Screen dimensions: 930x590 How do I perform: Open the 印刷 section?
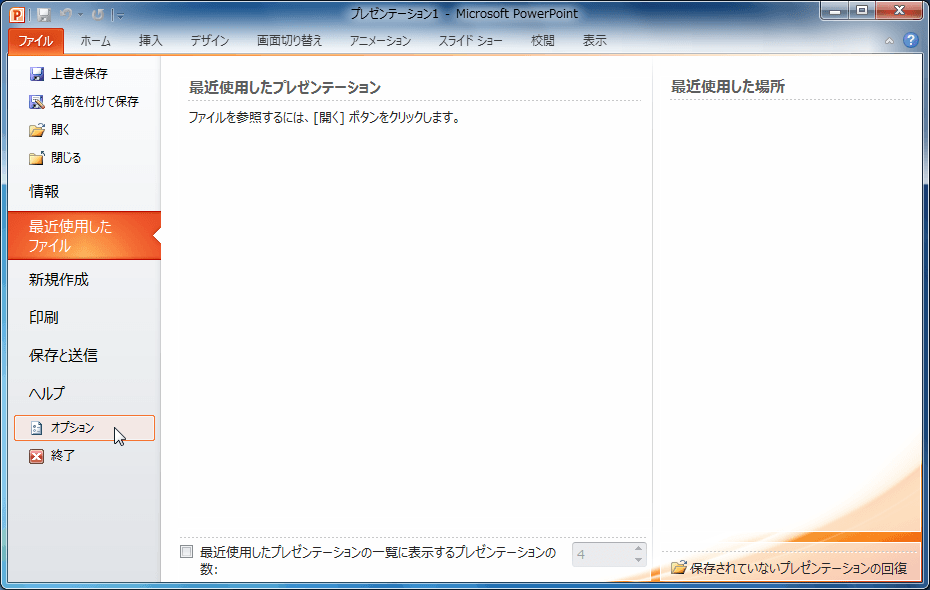point(84,317)
